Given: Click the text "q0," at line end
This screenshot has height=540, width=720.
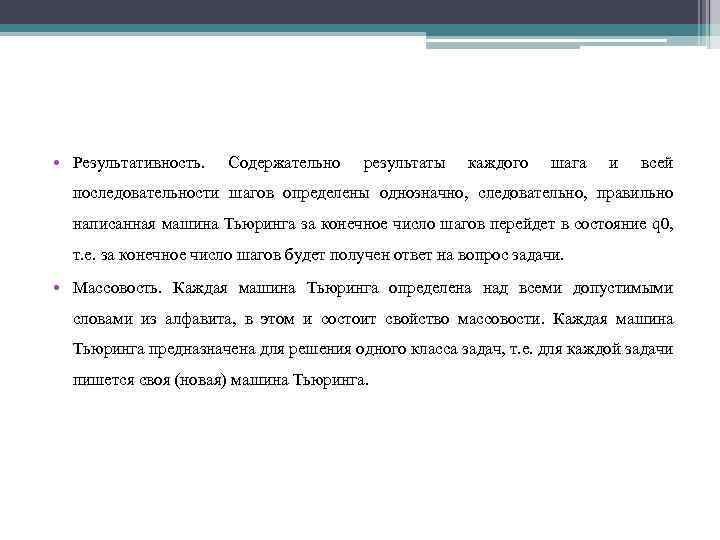Looking at the screenshot, I should [x=663, y=225].
